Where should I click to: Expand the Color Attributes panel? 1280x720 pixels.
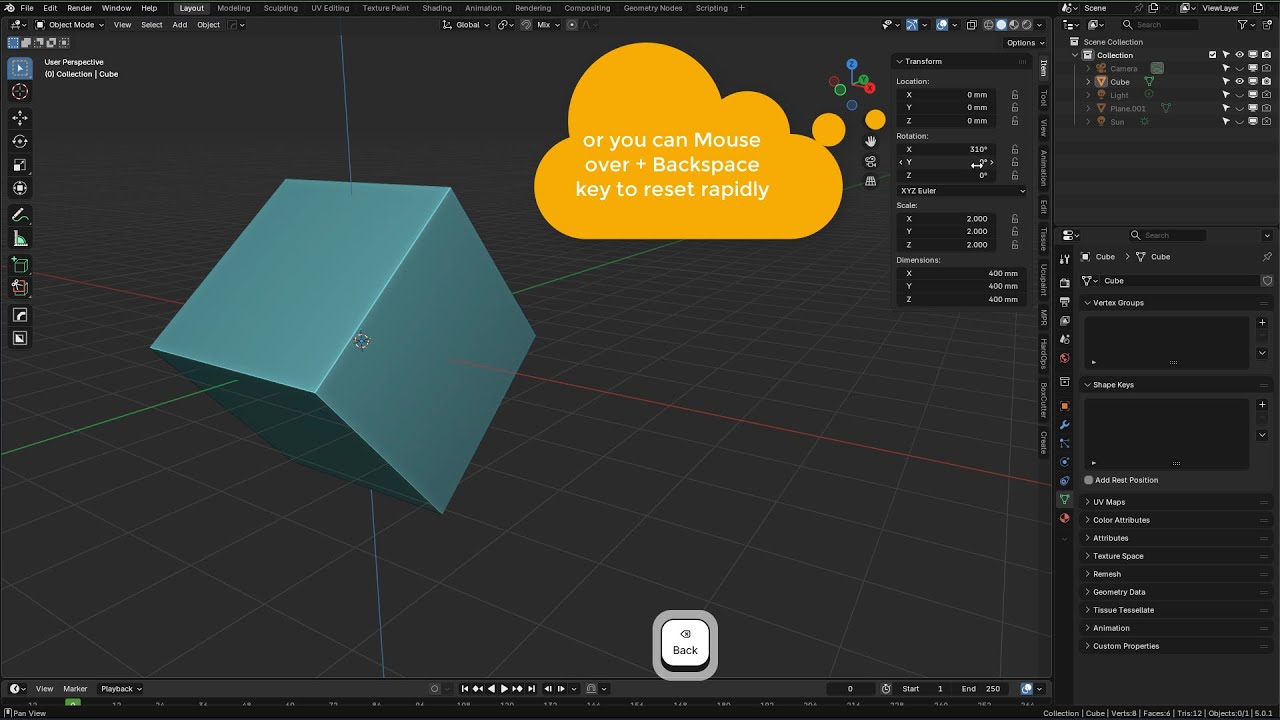pyautogui.click(x=1120, y=520)
